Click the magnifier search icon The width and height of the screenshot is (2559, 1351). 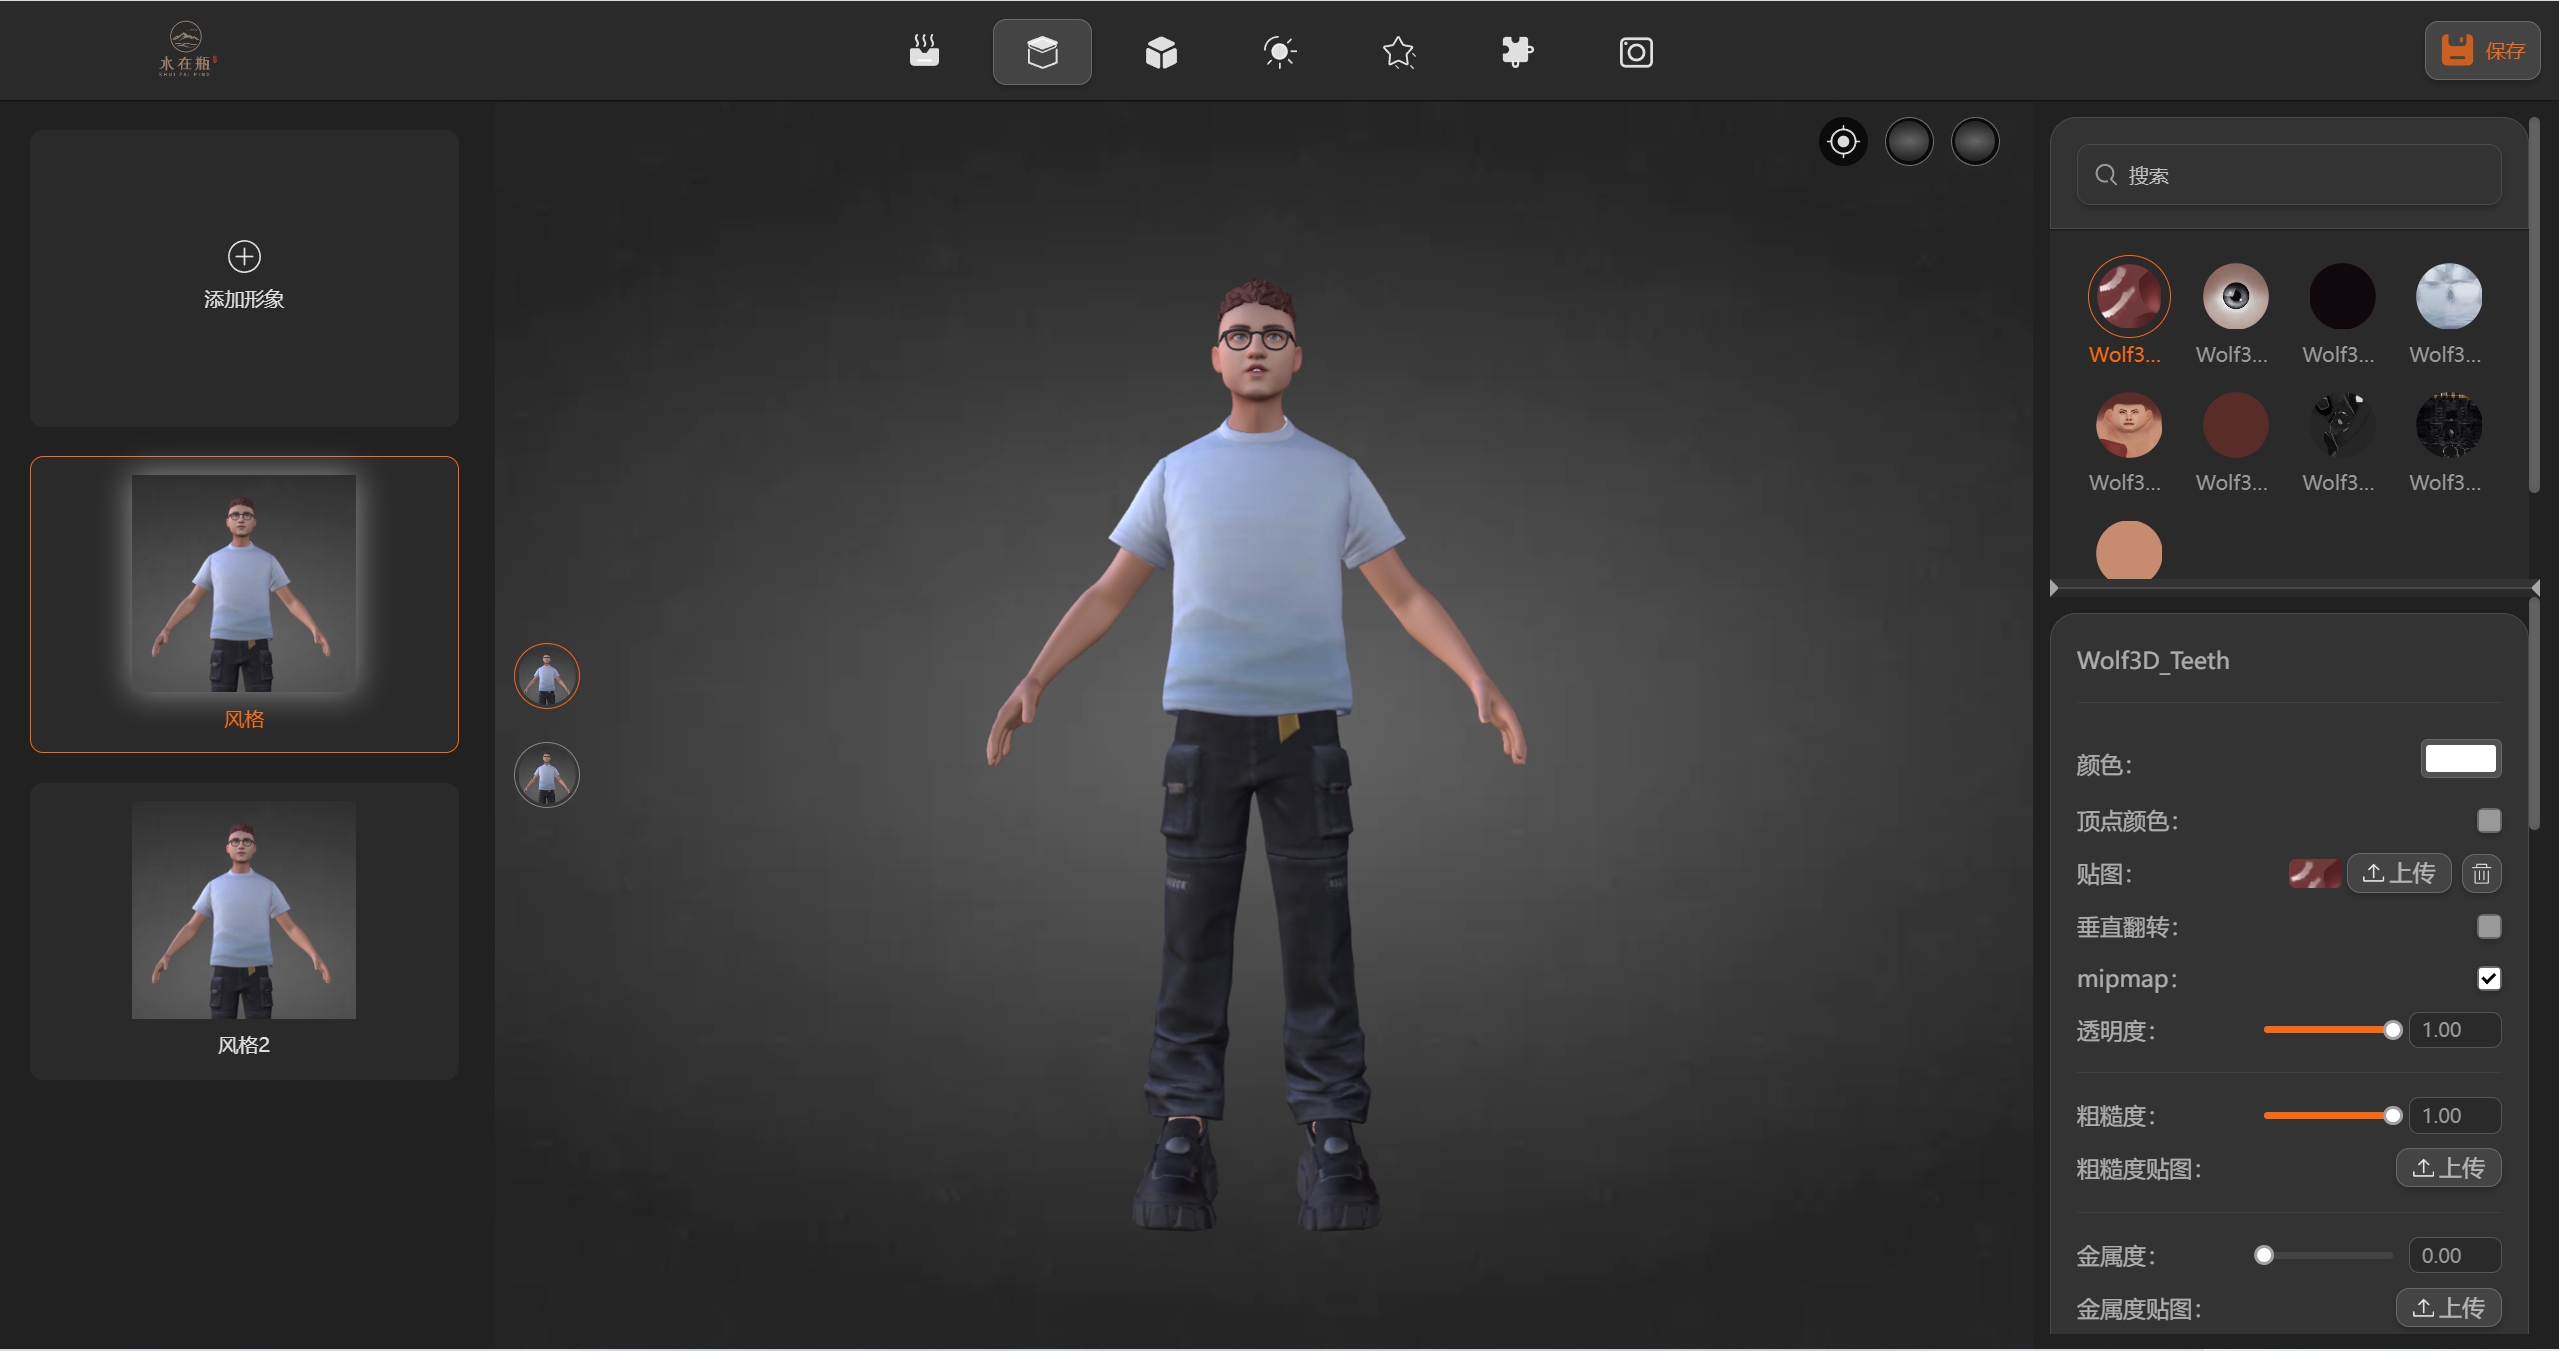tap(2105, 175)
